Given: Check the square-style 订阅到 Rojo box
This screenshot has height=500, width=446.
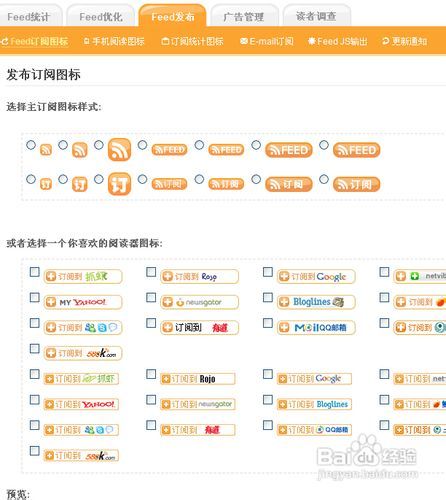Looking at the screenshot, I should (151, 374).
